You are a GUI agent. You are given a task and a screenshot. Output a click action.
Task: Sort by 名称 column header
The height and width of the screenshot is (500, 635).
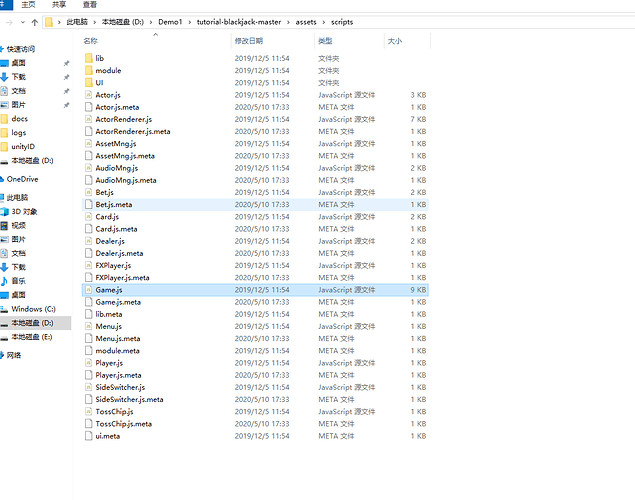[91, 41]
